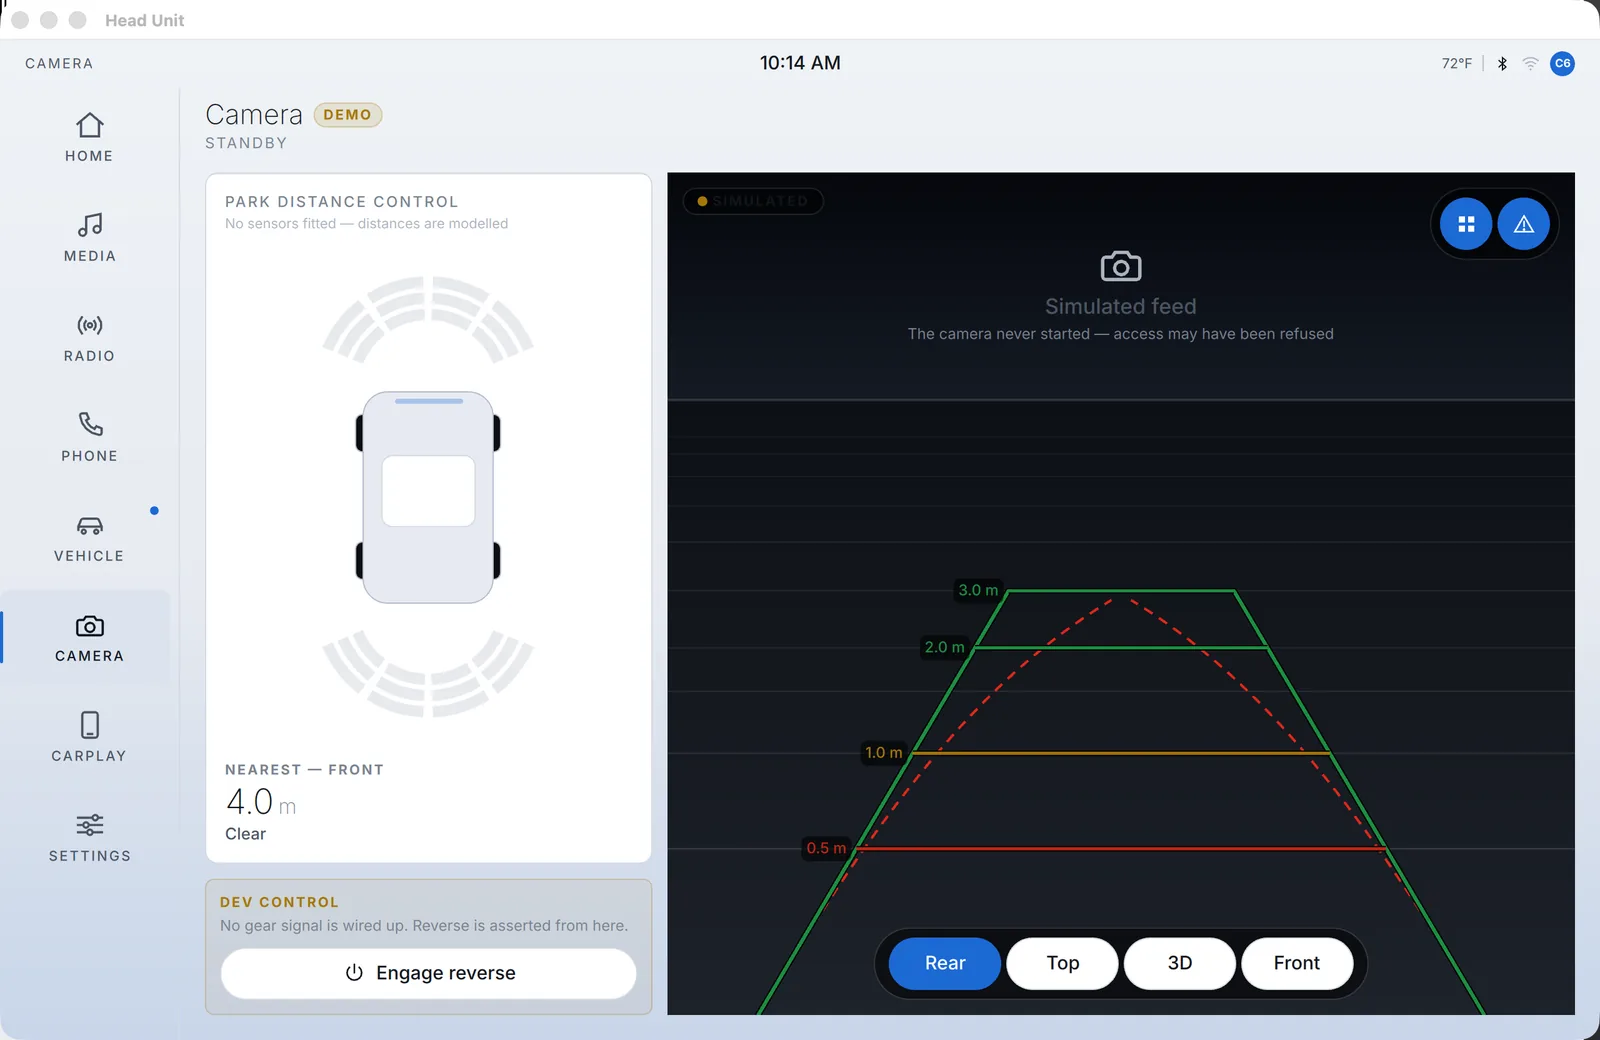The width and height of the screenshot is (1600, 1040).
Task: Click the DEV CONTROL heading
Action: pos(279,902)
